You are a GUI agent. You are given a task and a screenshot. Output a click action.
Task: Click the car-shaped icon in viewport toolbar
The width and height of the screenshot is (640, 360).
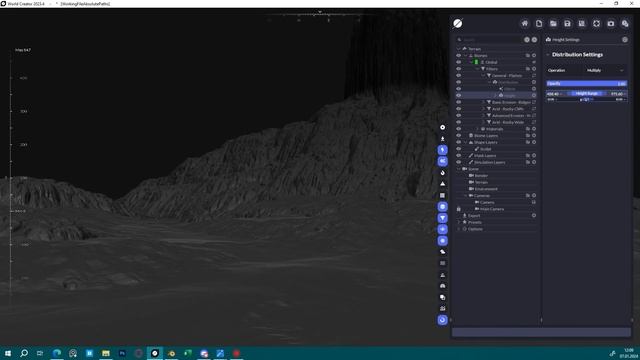(x=442, y=286)
